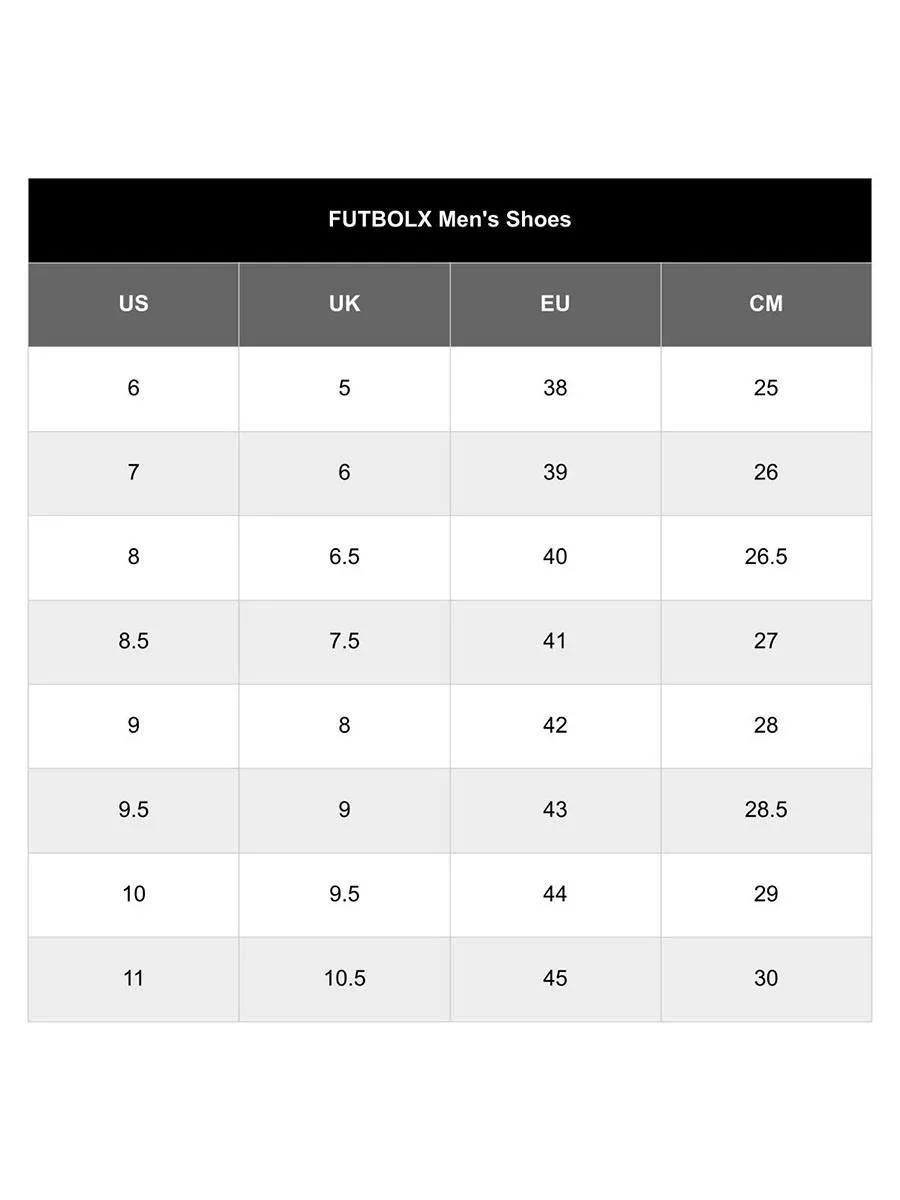Select the 28.5 CM value
Viewport: 900px width, 1200px height.
point(766,810)
